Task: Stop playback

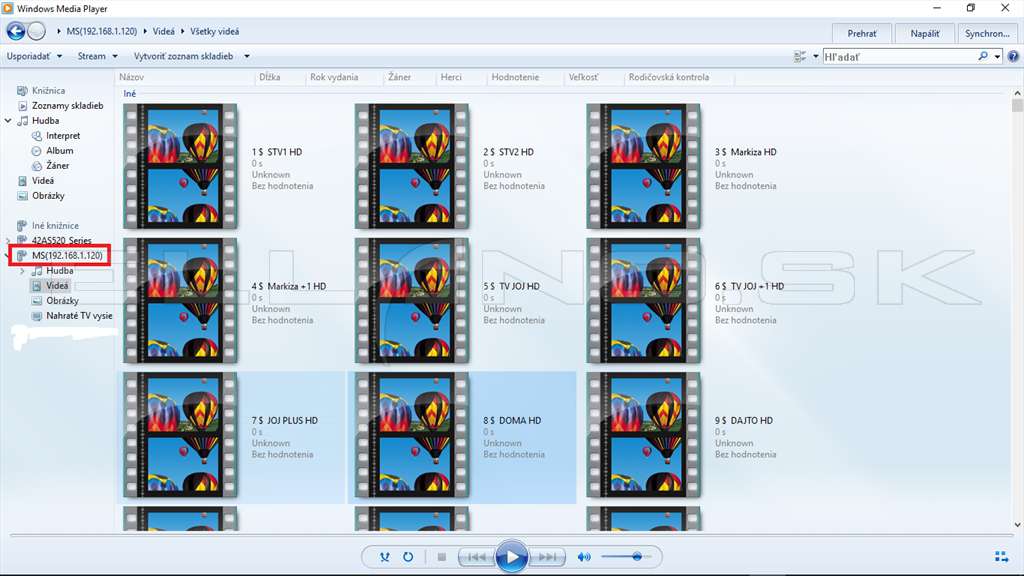Action: pyautogui.click(x=441, y=557)
